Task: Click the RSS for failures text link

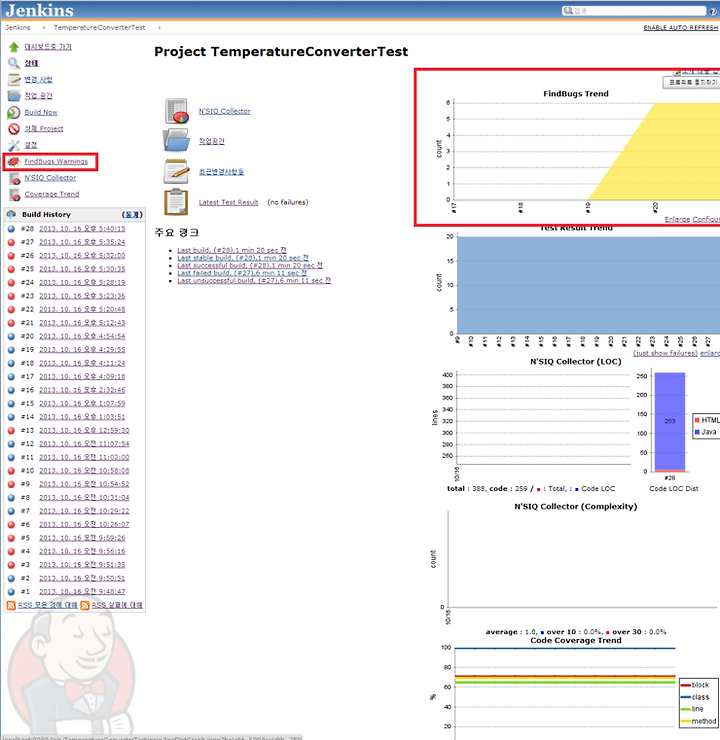Action: tap(117, 605)
